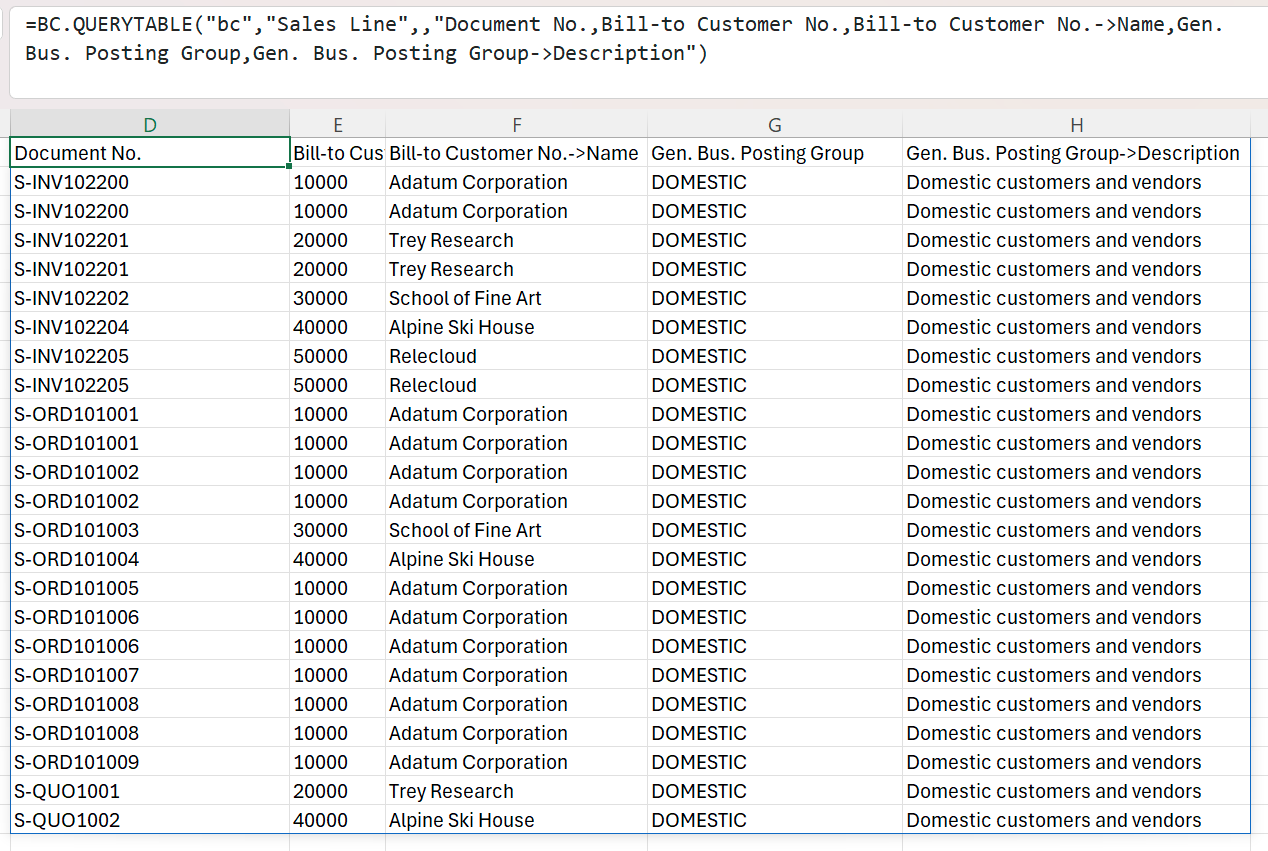Select the 'Bill-to Customer No.->Name' header cell
Image resolution: width=1268 pixels, height=851 pixels.
tap(517, 153)
